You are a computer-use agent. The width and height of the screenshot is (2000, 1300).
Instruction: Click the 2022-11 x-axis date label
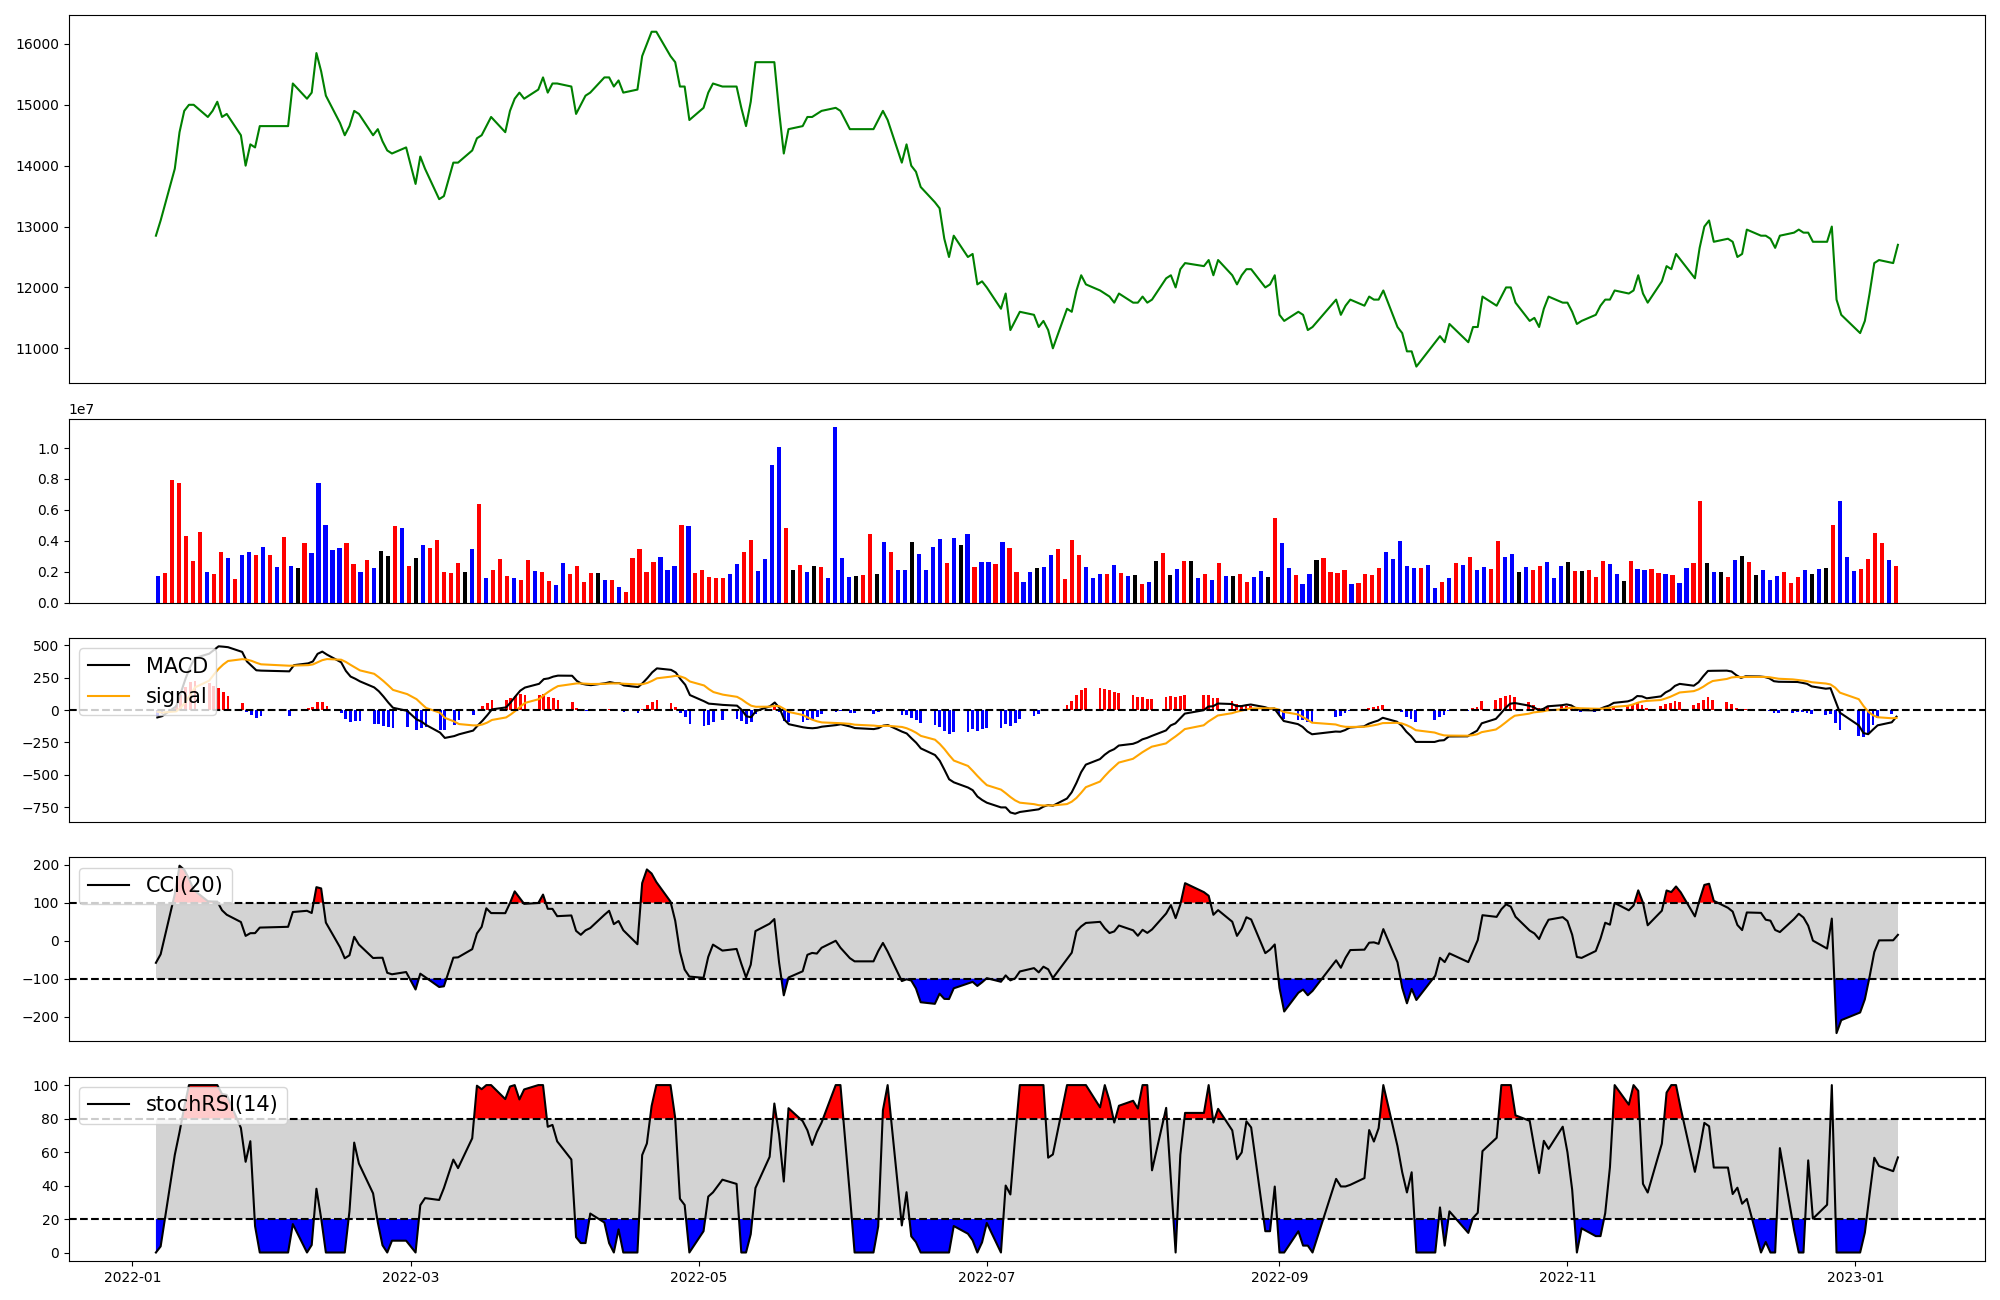[x=1567, y=1277]
